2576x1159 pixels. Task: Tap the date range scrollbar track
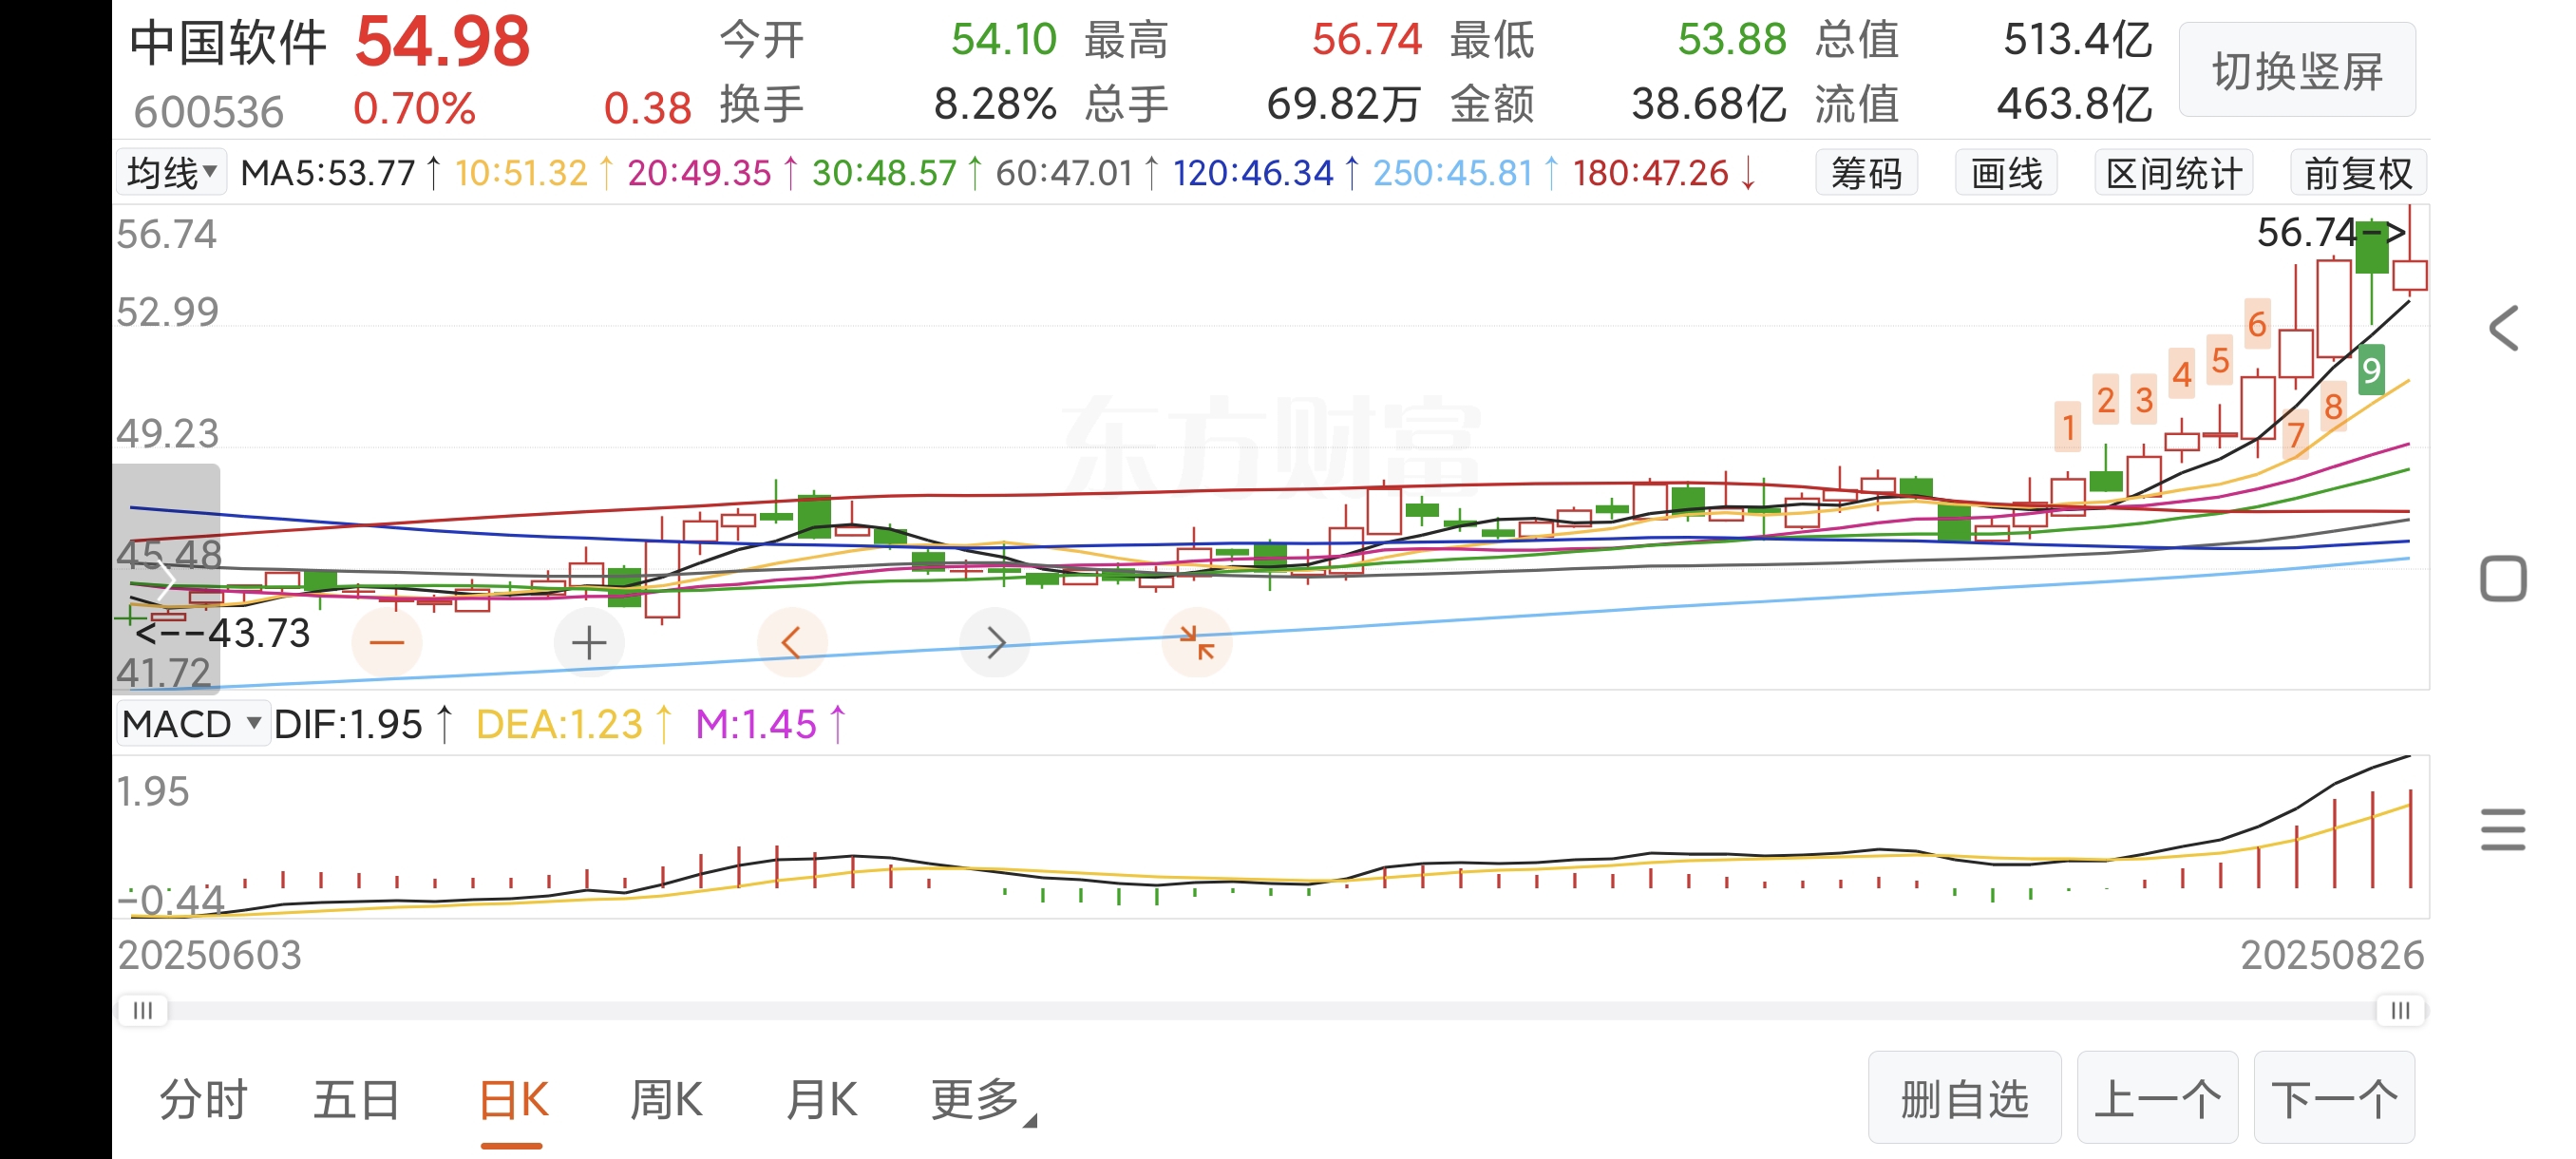pos(1272,1010)
